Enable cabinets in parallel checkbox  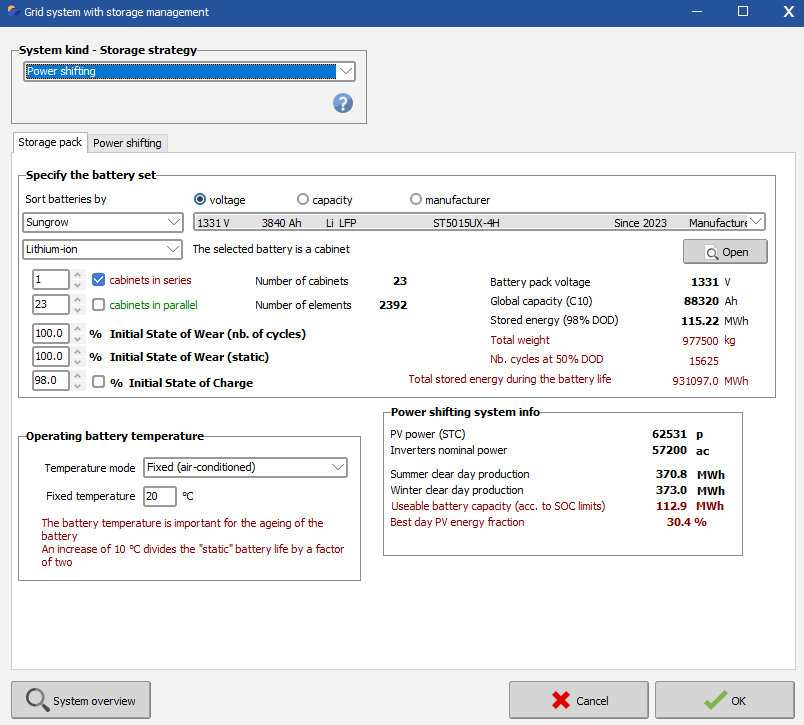(99, 305)
